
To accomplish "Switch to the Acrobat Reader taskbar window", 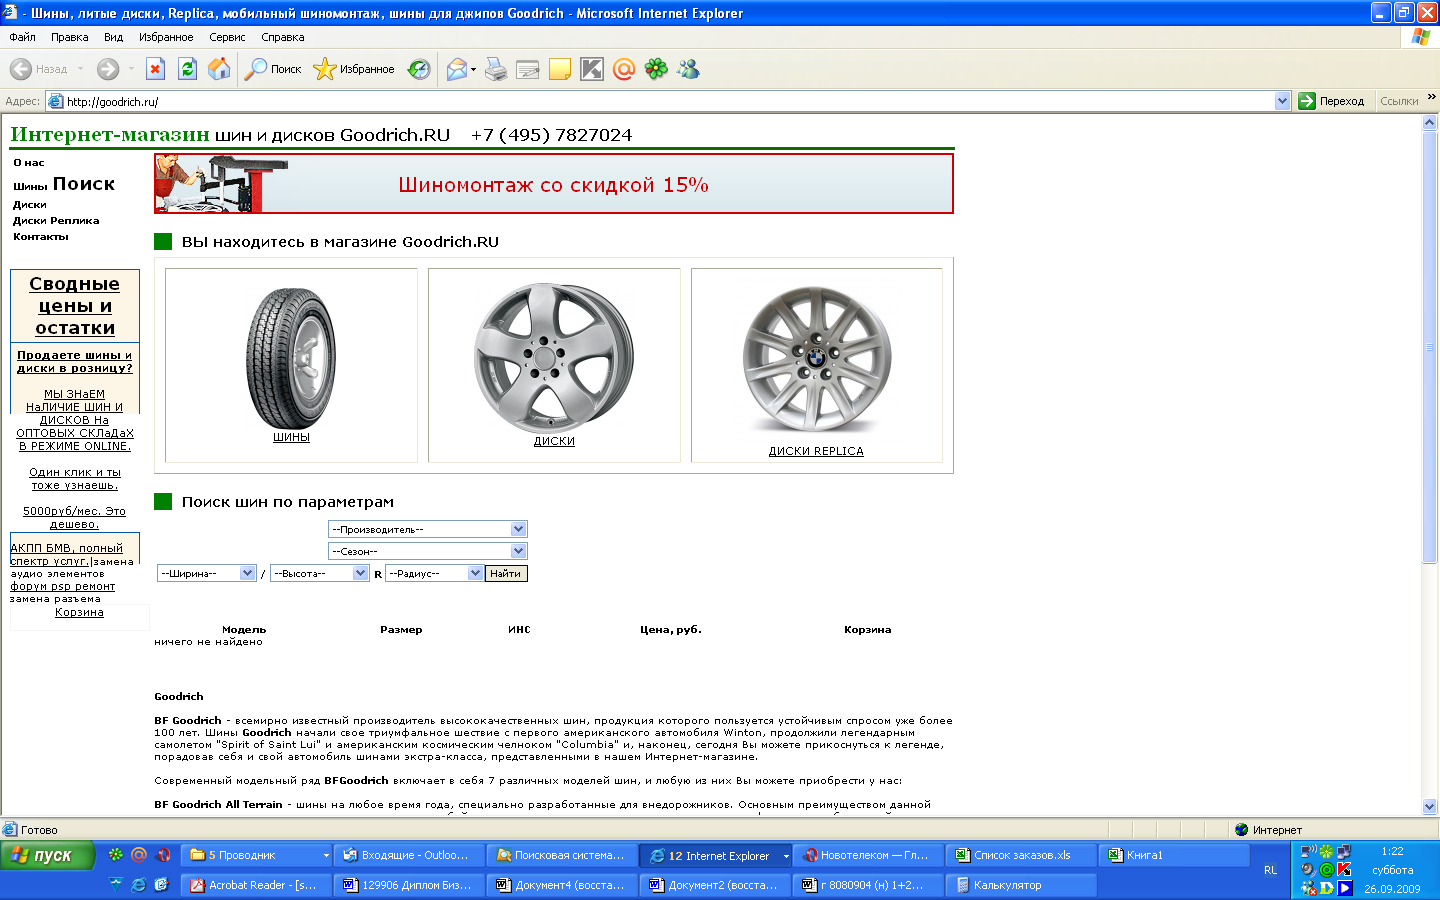I will (258, 885).
